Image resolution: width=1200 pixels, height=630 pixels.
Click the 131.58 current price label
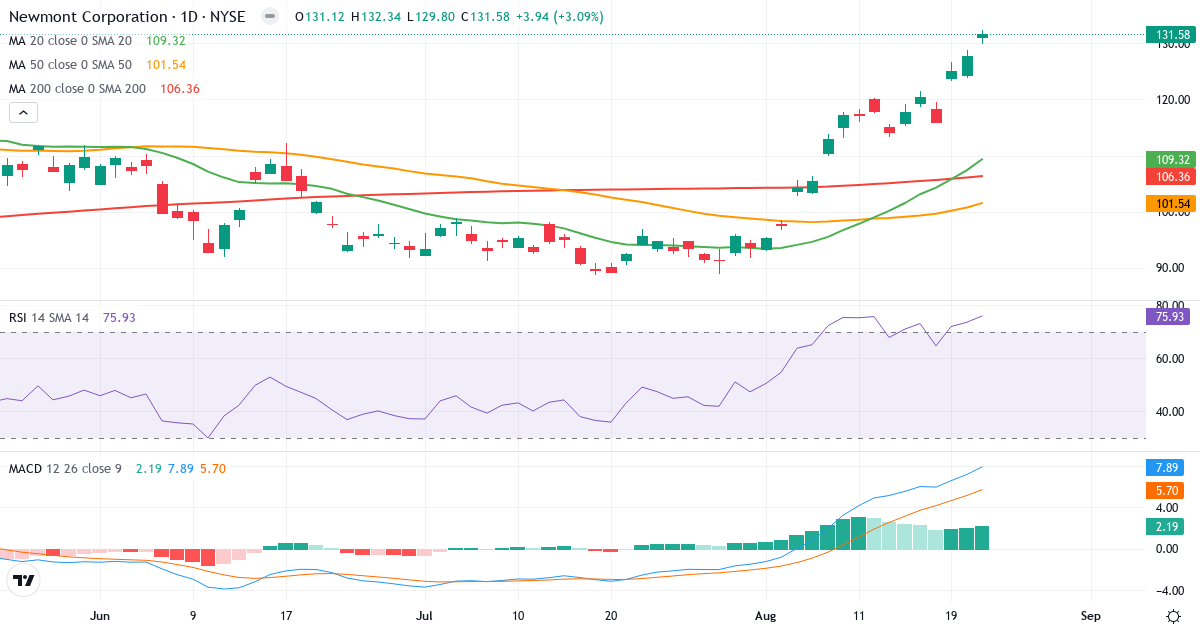click(x=1171, y=35)
